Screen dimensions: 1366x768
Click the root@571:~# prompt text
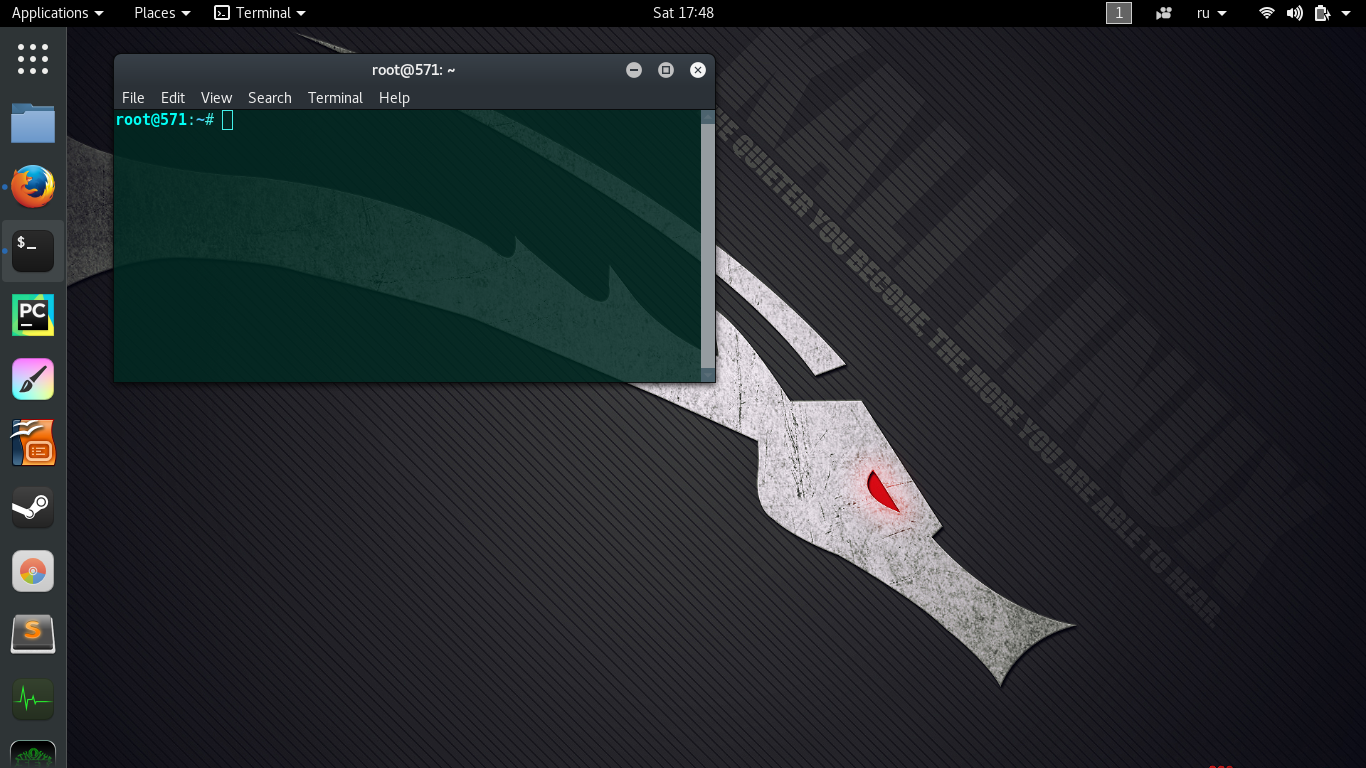coord(165,120)
